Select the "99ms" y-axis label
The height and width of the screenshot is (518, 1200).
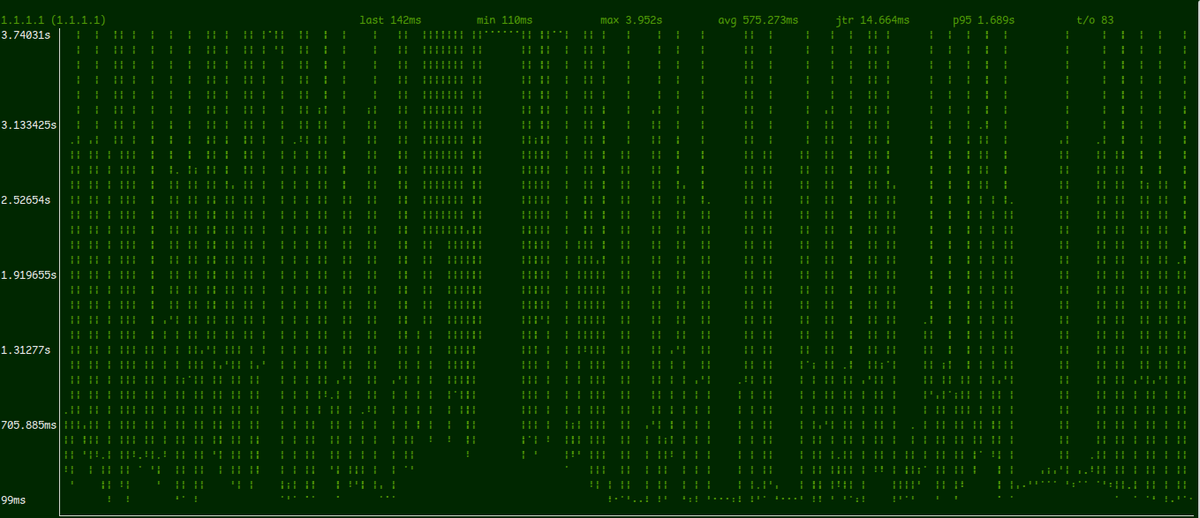[x=15, y=499]
